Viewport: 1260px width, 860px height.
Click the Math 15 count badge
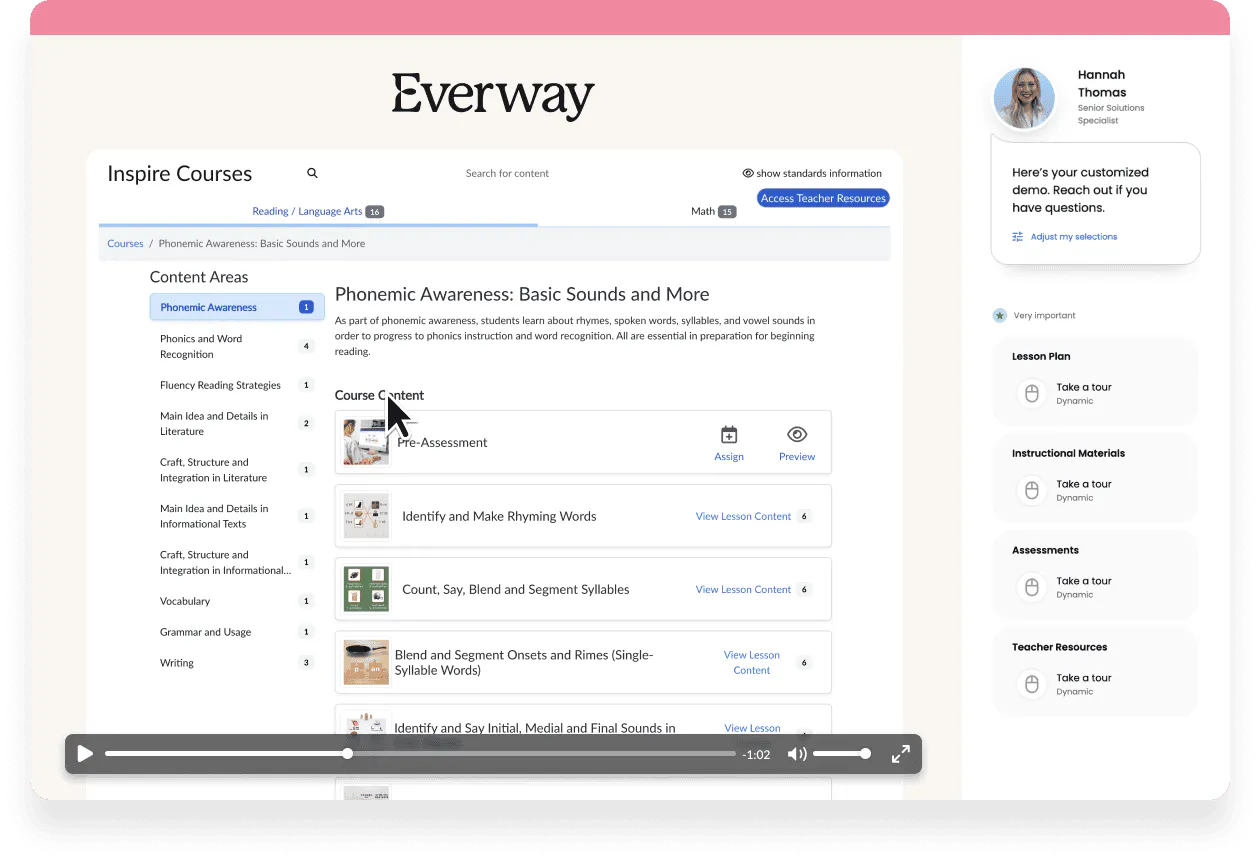pyautogui.click(x=727, y=212)
